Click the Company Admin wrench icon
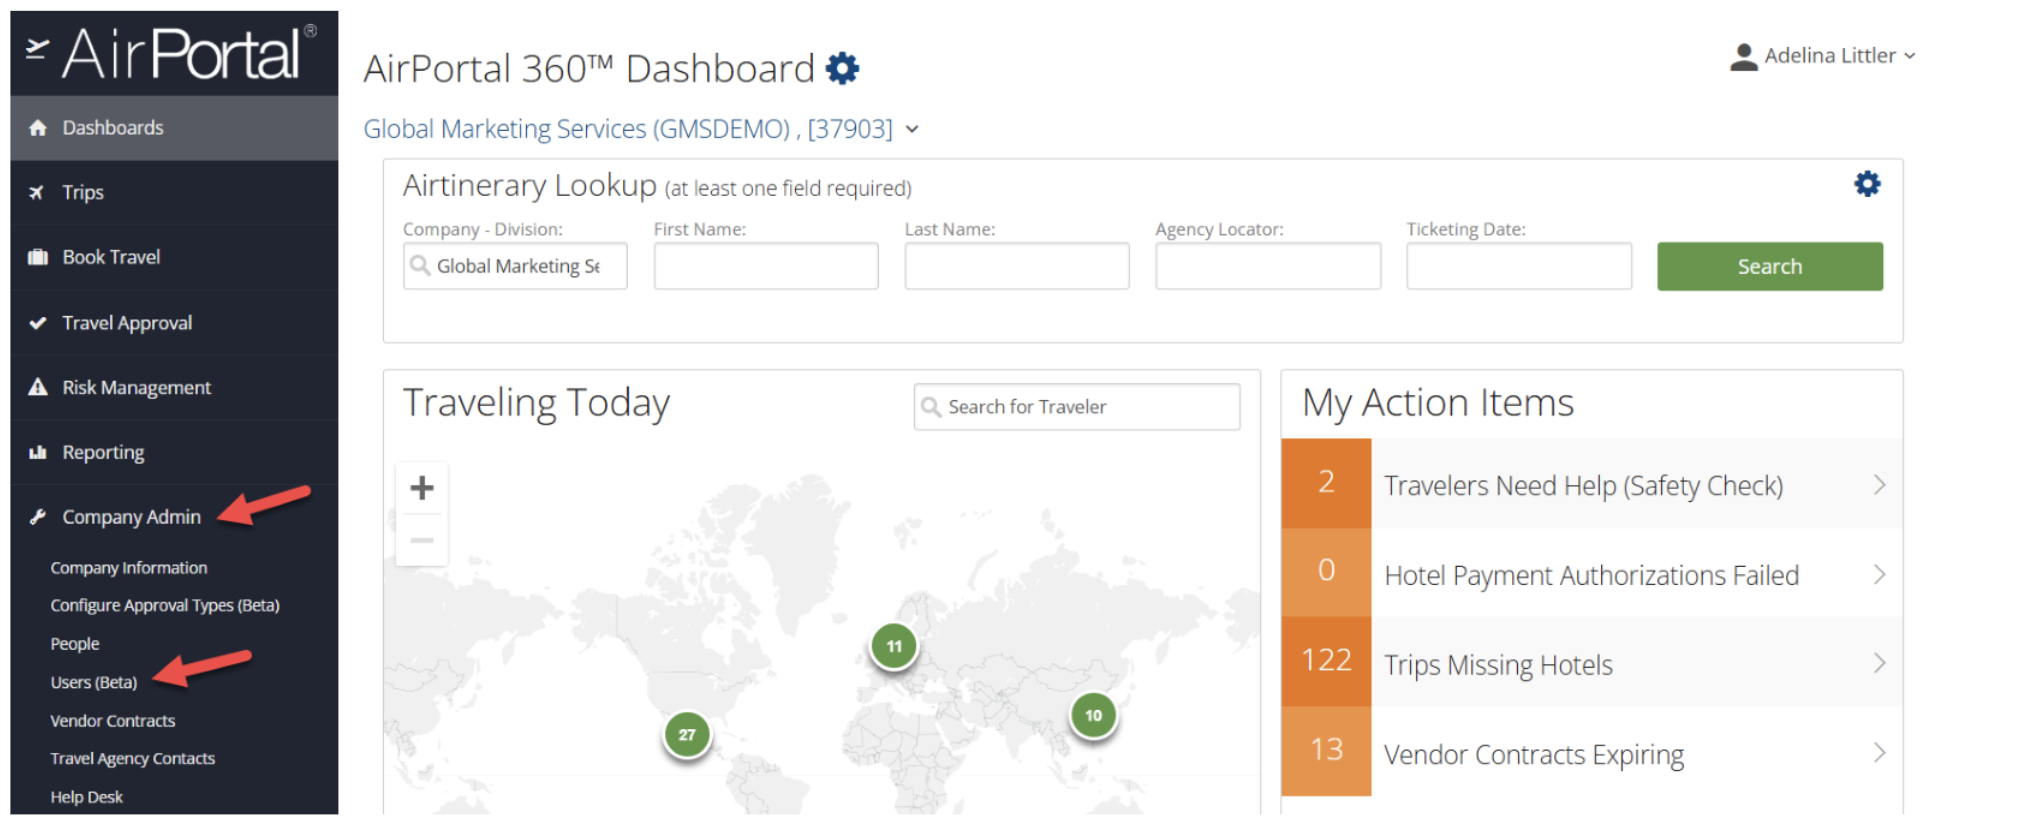Image resolution: width=2032 pixels, height=820 pixels. [38, 517]
